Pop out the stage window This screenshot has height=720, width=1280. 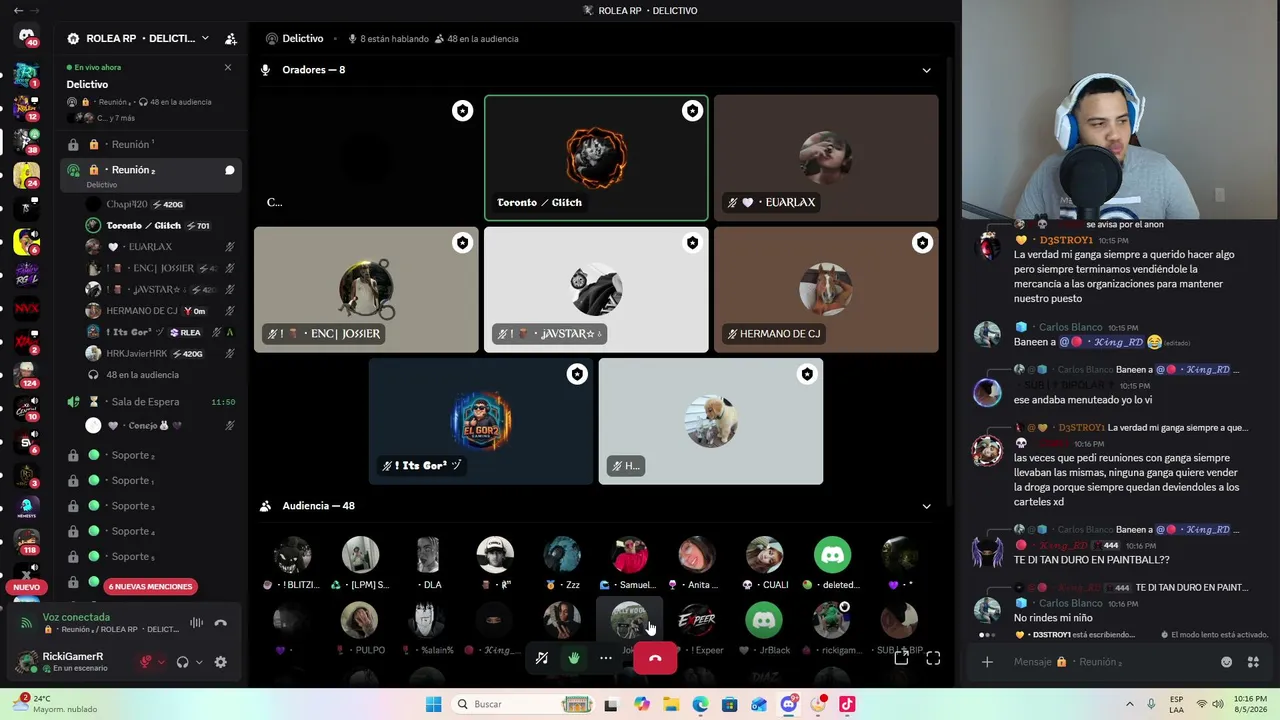(x=901, y=658)
